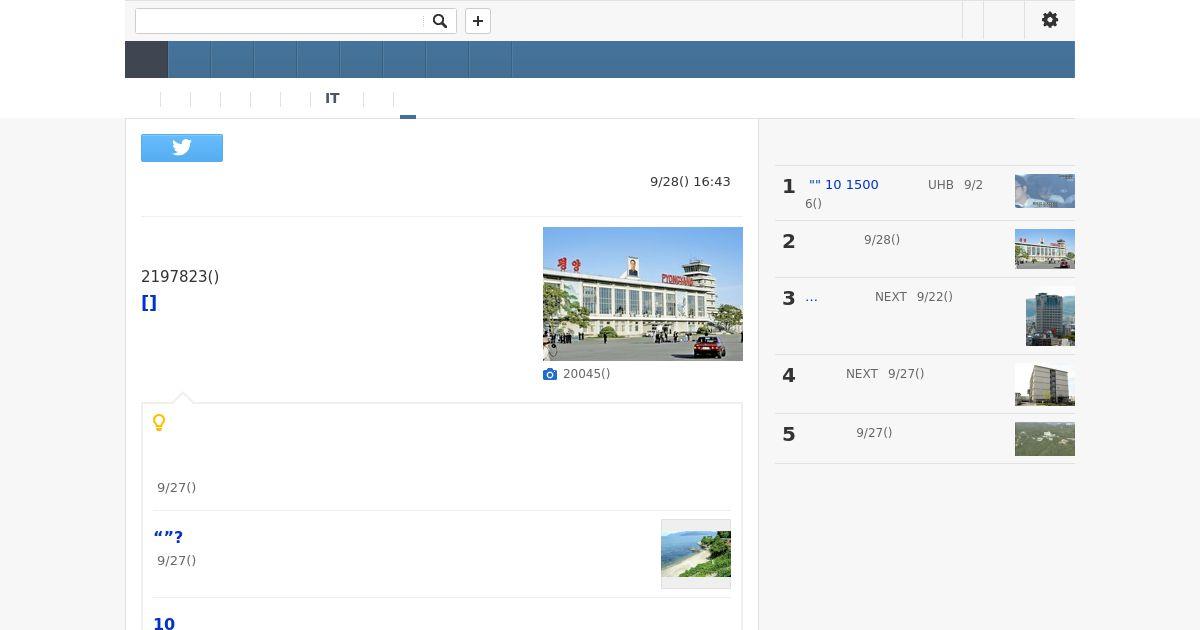
Task: Open ranking 3 tower building thumbnail
Action: pos(1050,316)
